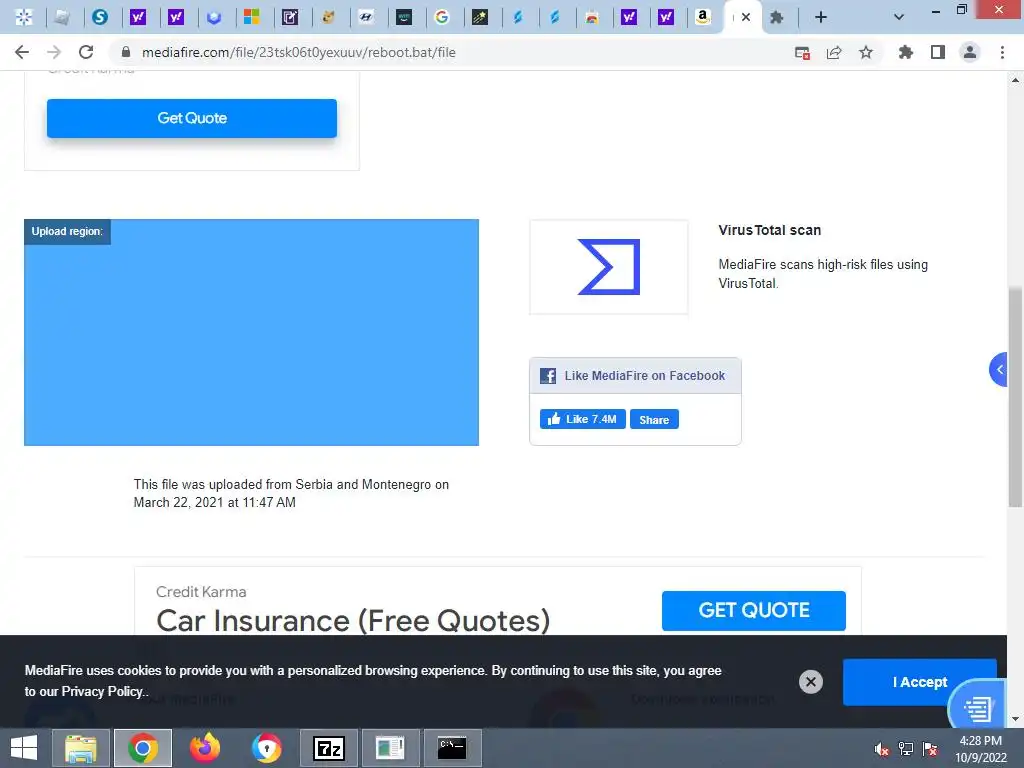Switch to the Amazon tab
Image resolution: width=1024 pixels, height=768 pixels.
click(703, 17)
